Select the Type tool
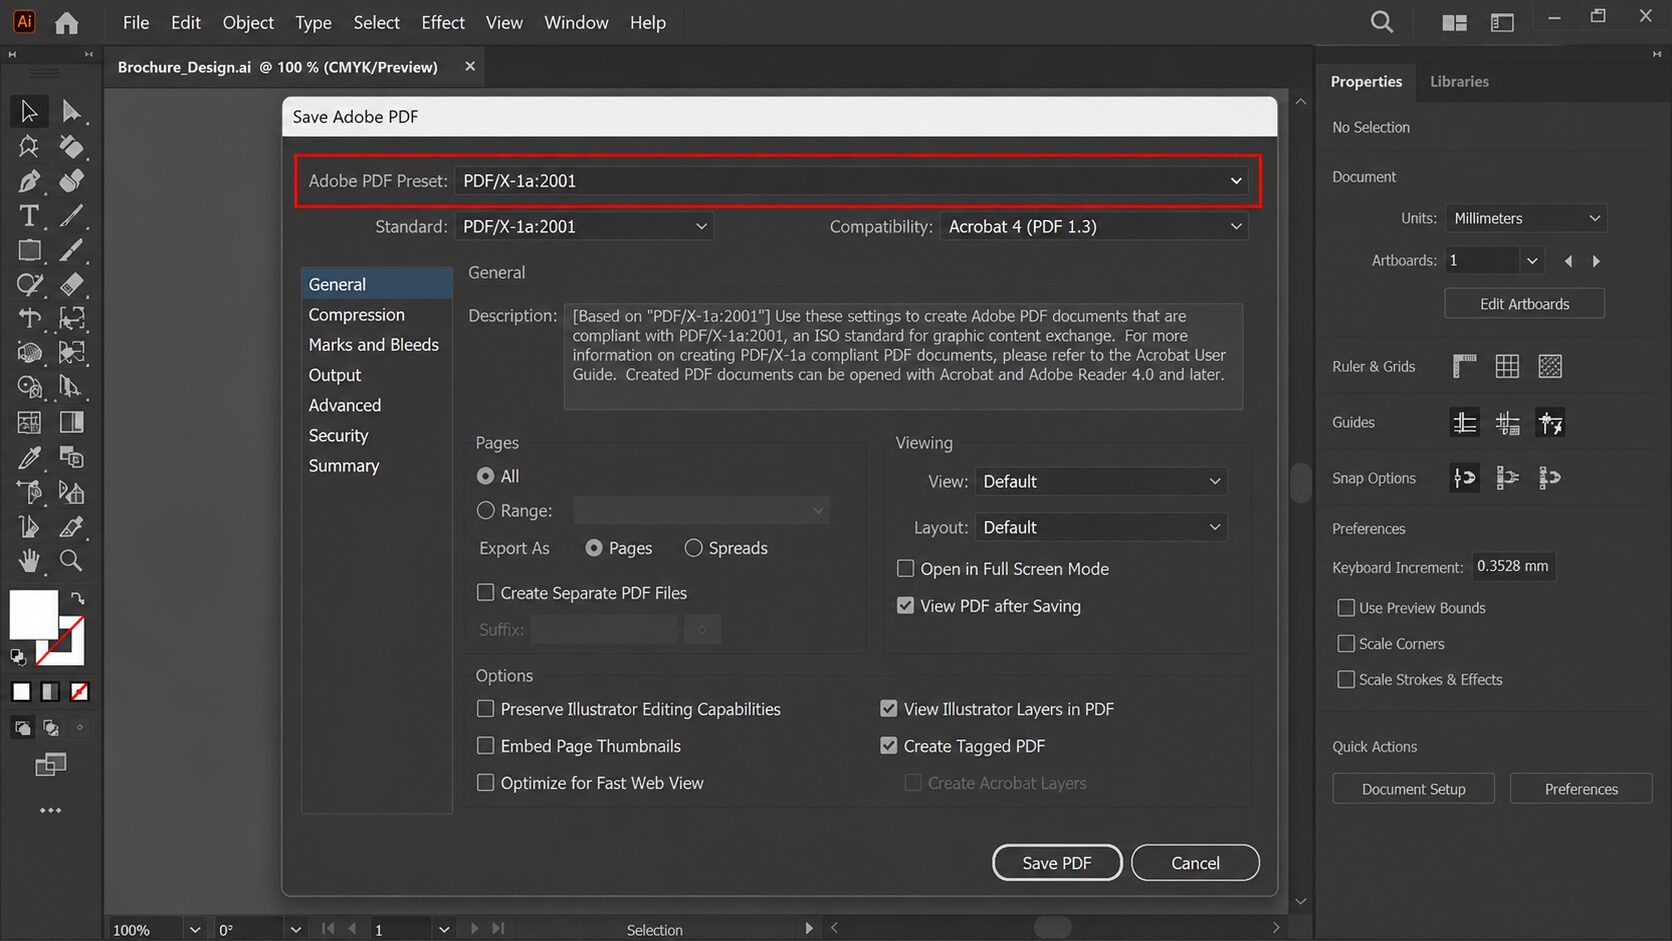 (29, 215)
